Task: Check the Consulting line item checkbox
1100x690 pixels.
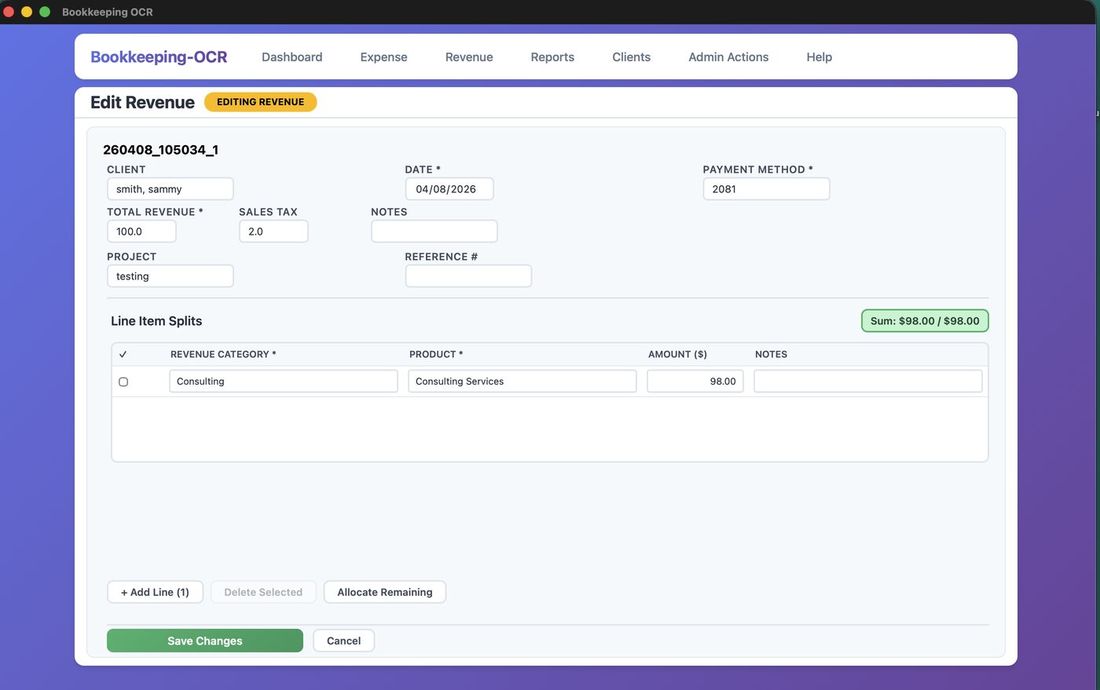Action: click(123, 381)
